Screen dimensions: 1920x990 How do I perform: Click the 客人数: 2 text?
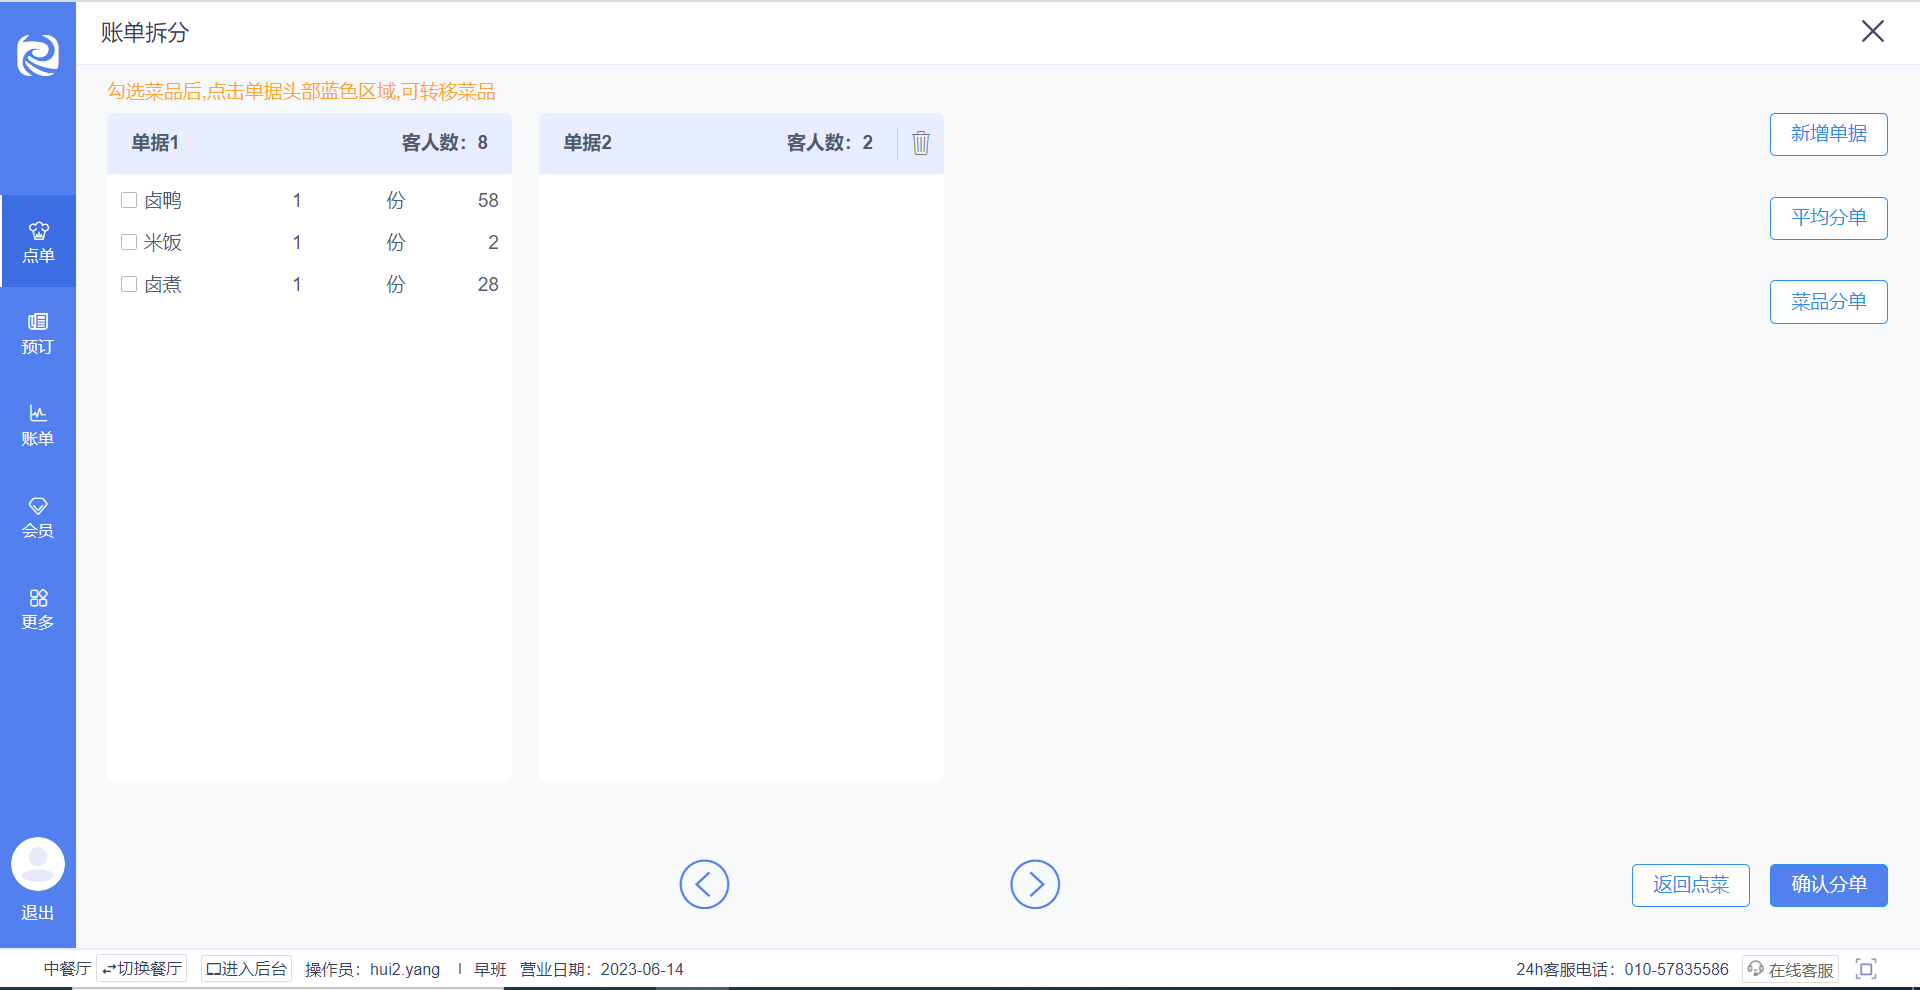pos(830,143)
